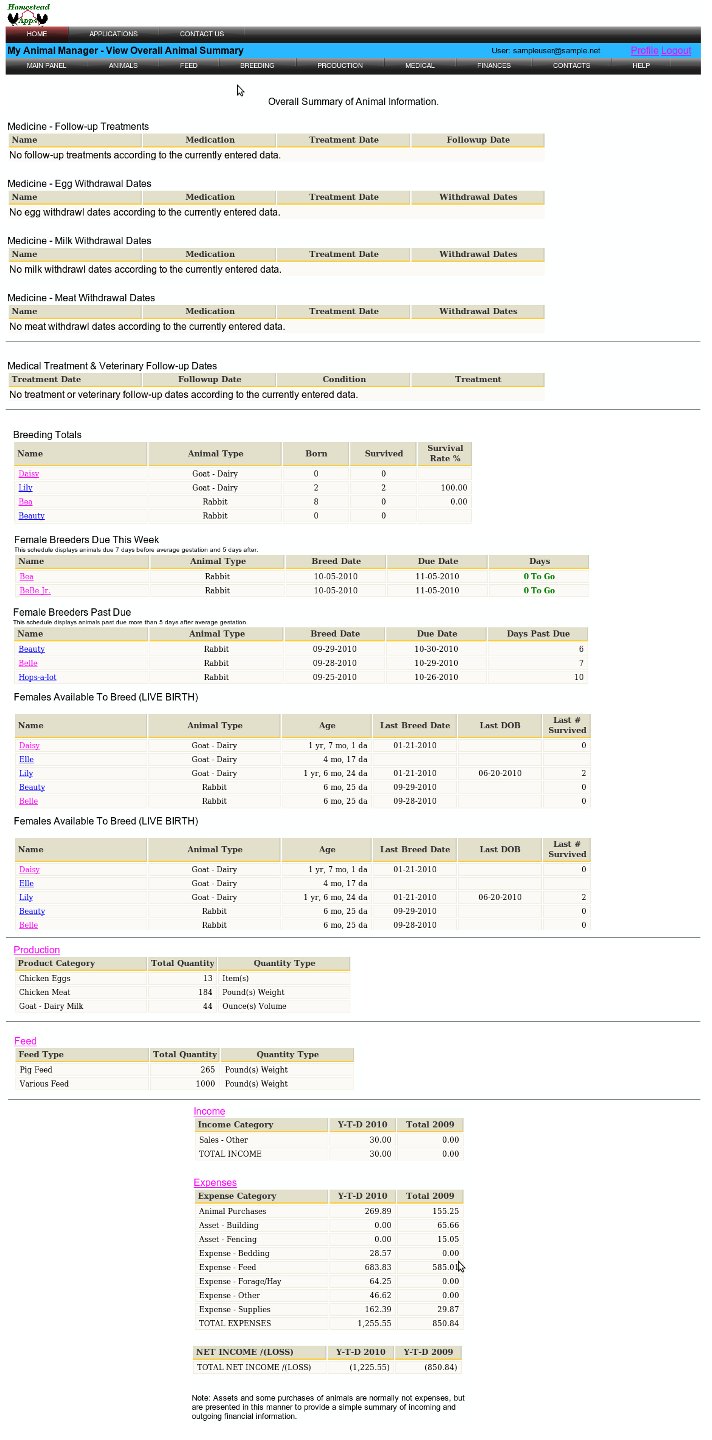Click 'Followup Date' header in Follow-up Treatments table
The width and height of the screenshot is (712, 1440).
coord(478,140)
